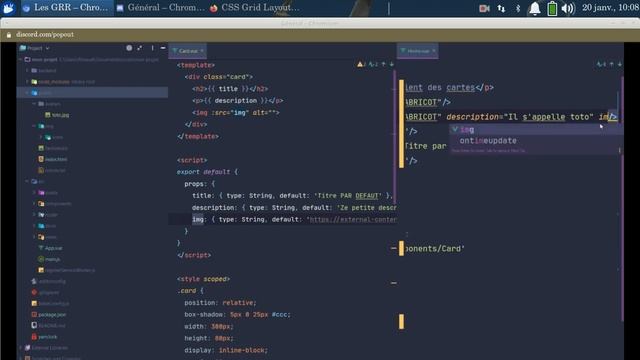640x360 pixels.
Task: Choose img from the autocomplete popup
Action: coord(535,129)
